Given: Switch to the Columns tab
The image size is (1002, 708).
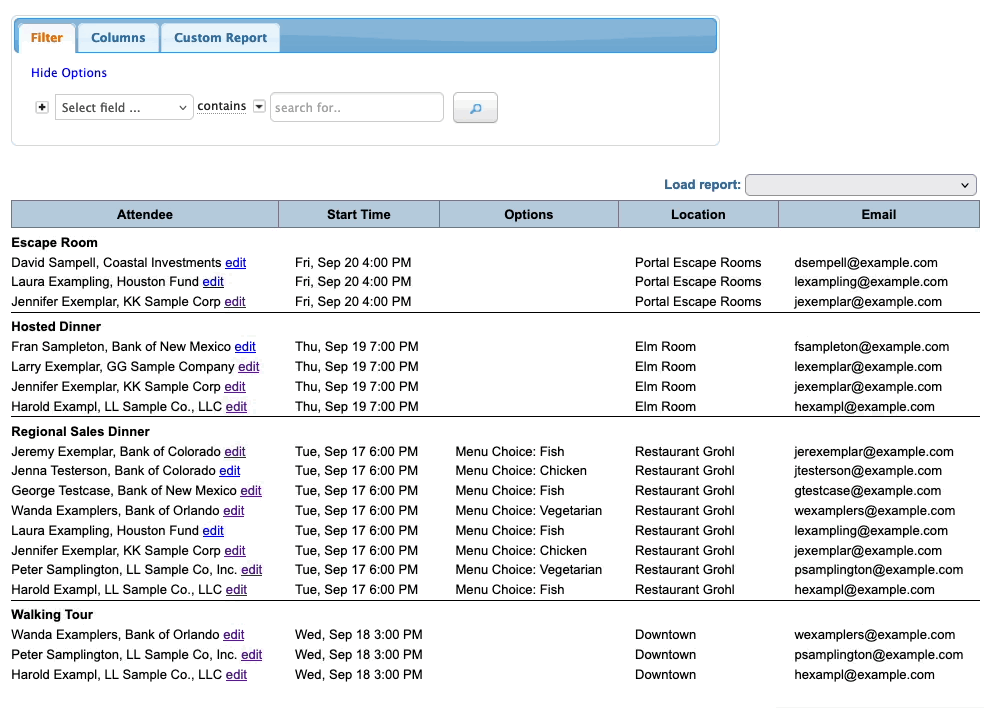Looking at the screenshot, I should tap(118, 38).
